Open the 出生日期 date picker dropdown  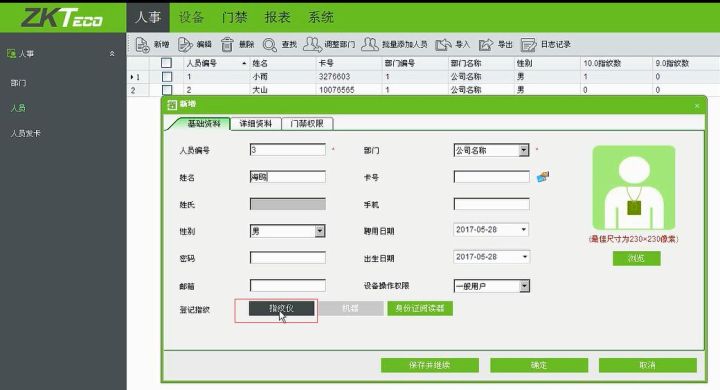pyautogui.click(x=524, y=257)
